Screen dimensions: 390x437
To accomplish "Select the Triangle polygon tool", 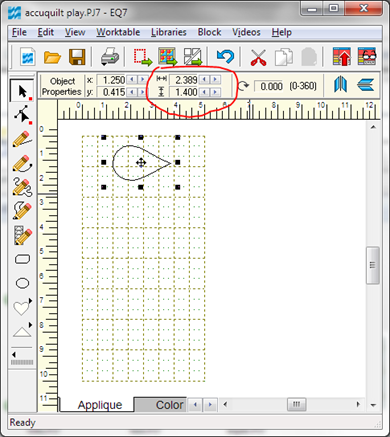I will click(22, 331).
